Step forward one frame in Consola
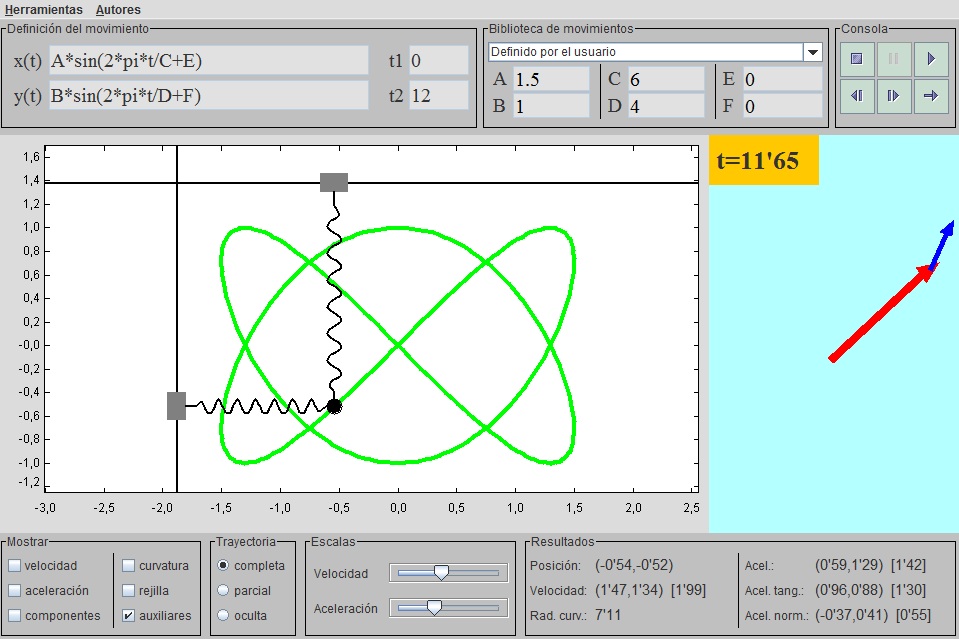 pos(893,96)
